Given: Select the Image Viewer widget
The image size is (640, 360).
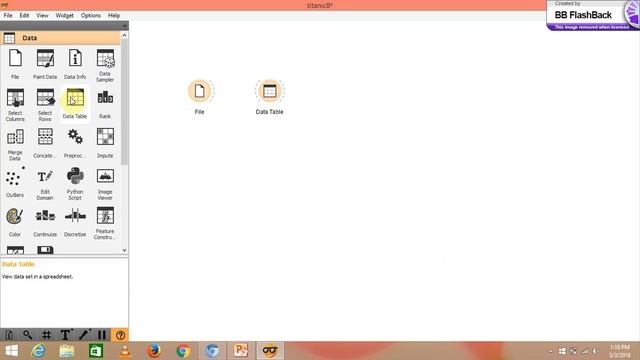Looking at the screenshot, I should (105, 183).
